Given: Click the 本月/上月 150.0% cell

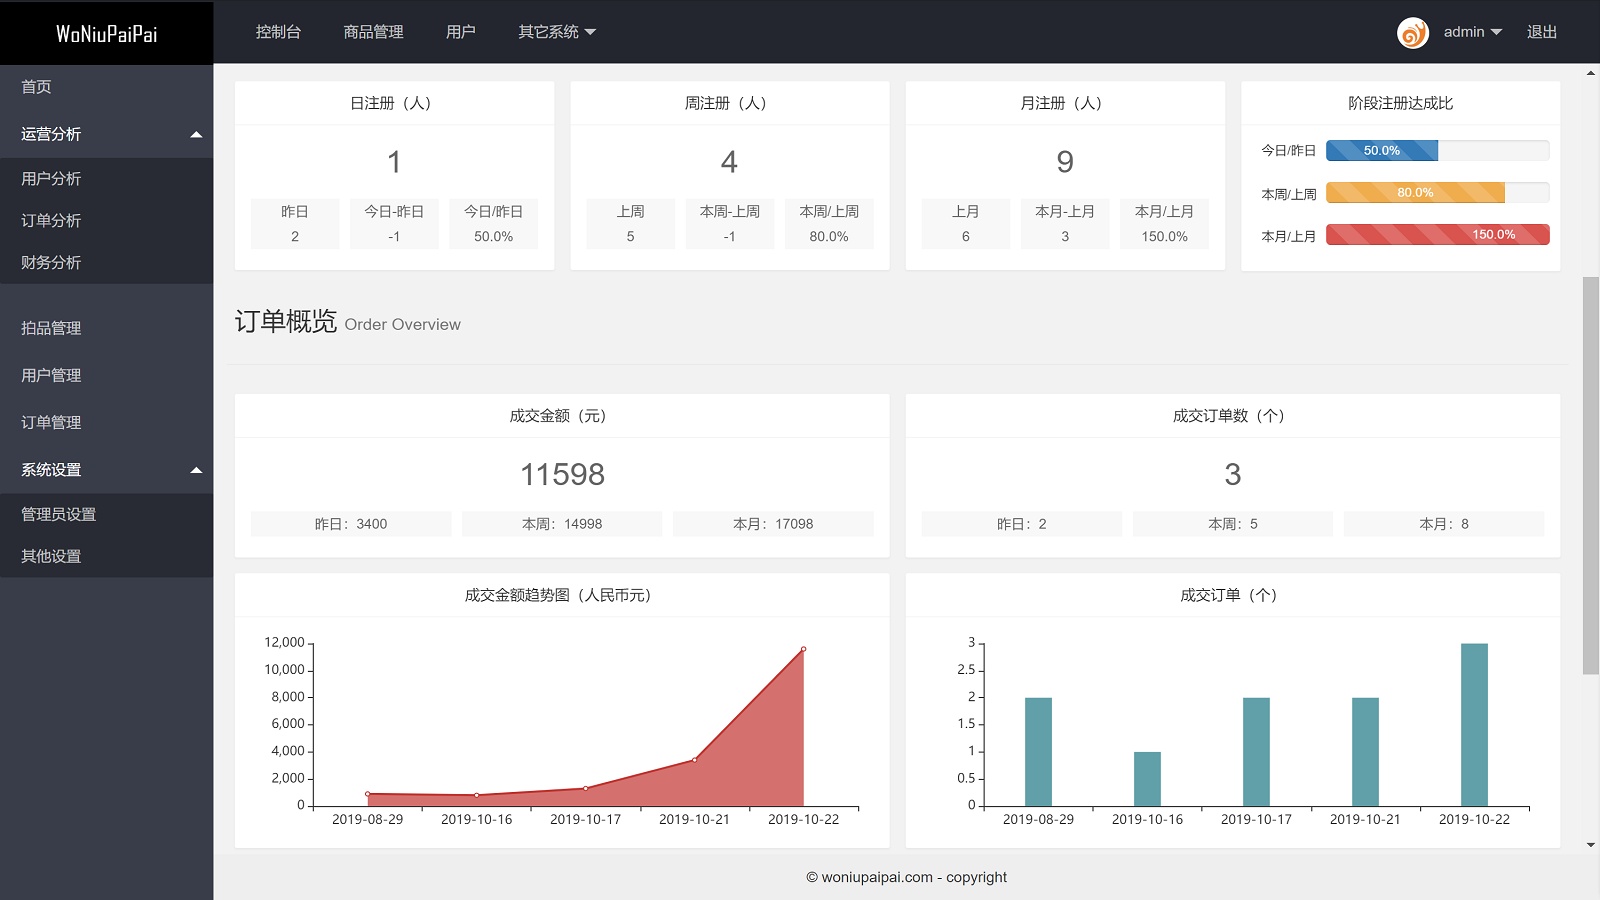Looking at the screenshot, I should click(1165, 224).
